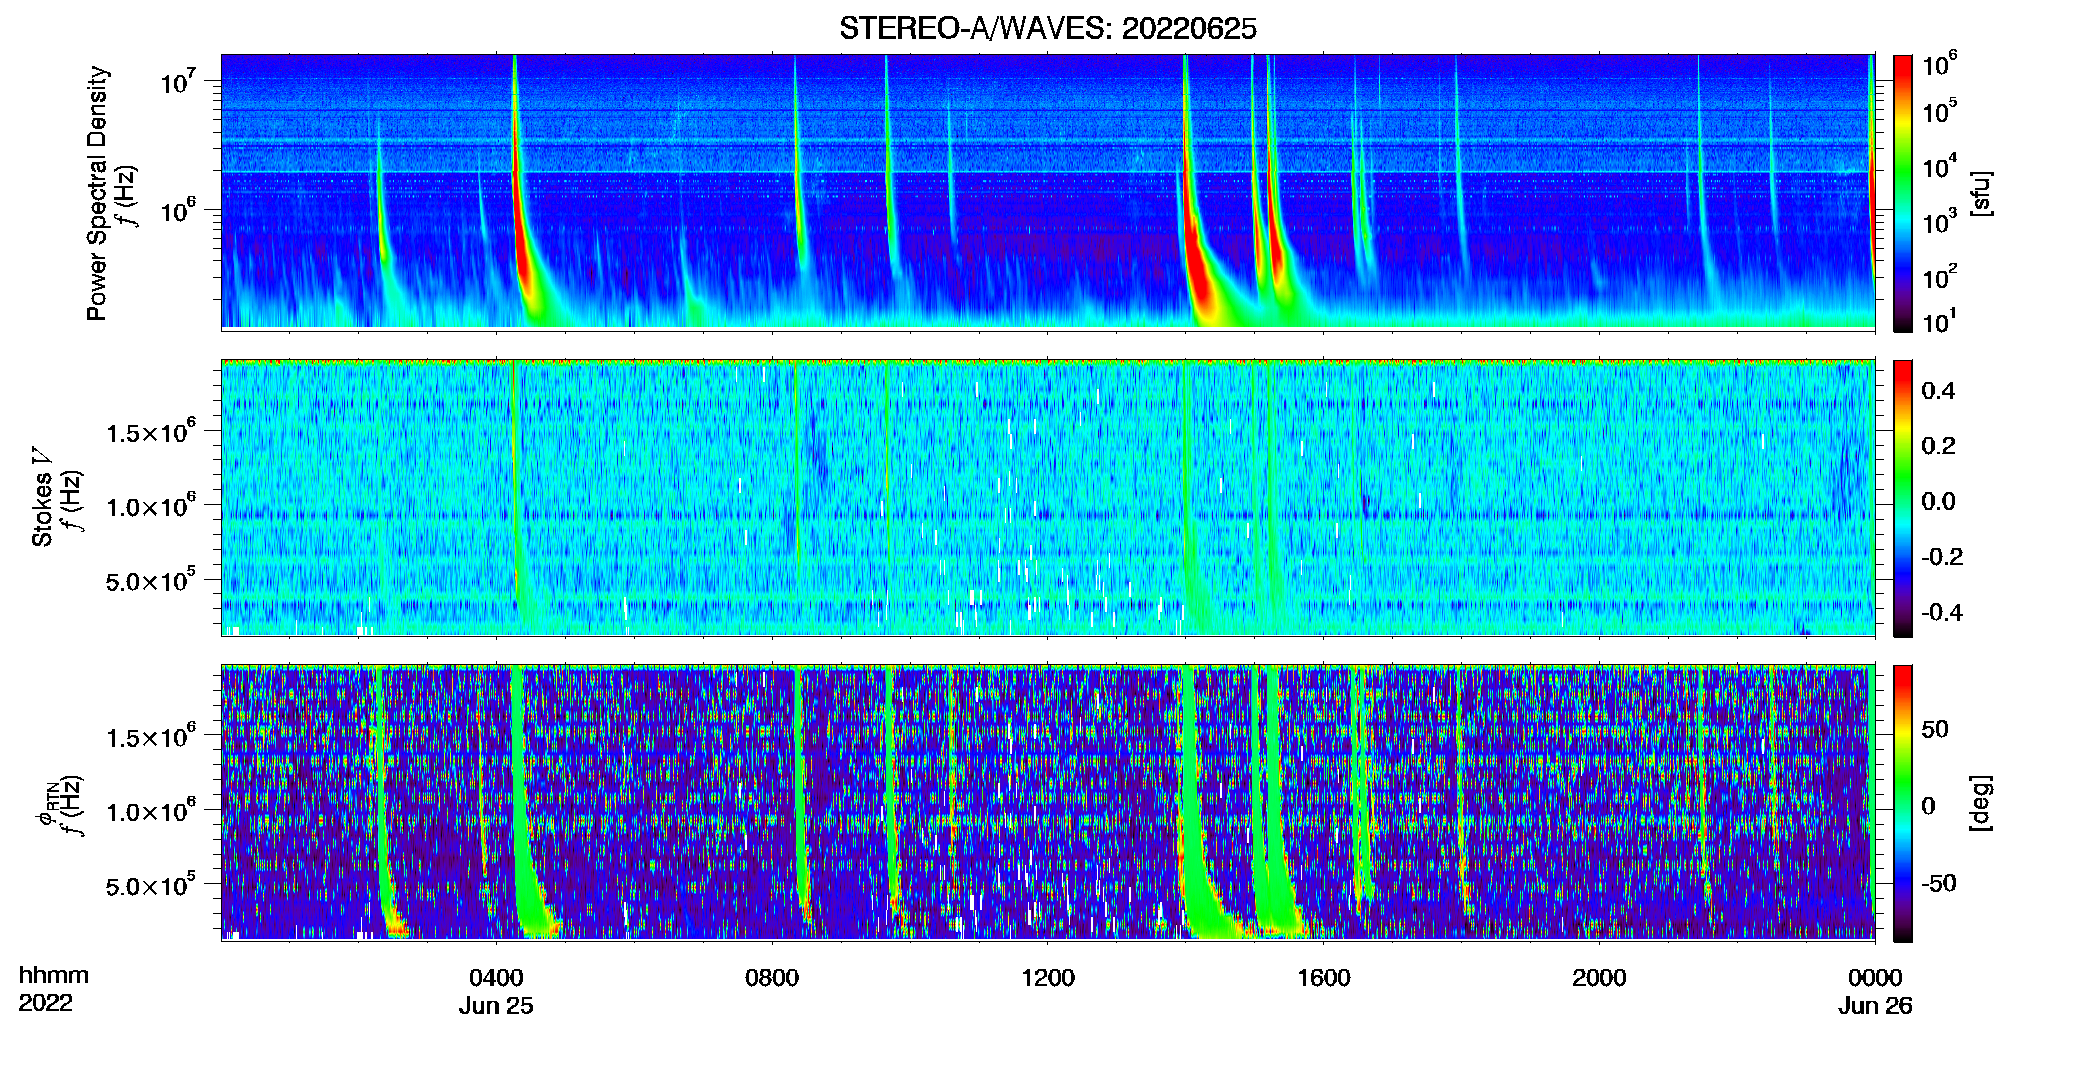Viewport: 2096px width, 1080px height.
Task: Click 10^3 on the sfu color bar scale
Action: [x=1940, y=222]
